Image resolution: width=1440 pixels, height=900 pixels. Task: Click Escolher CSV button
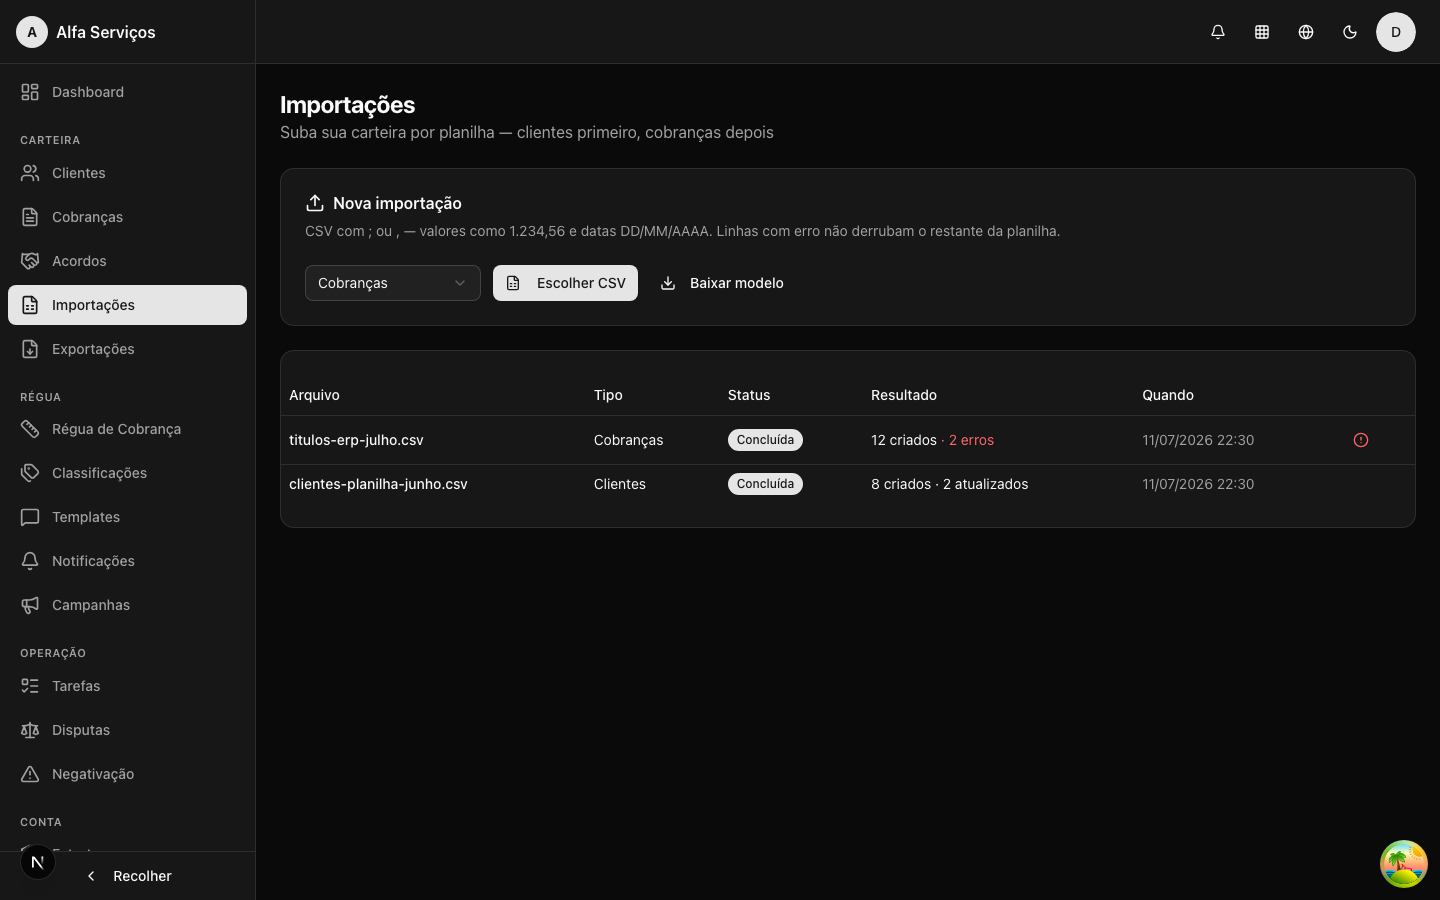click(x=565, y=283)
